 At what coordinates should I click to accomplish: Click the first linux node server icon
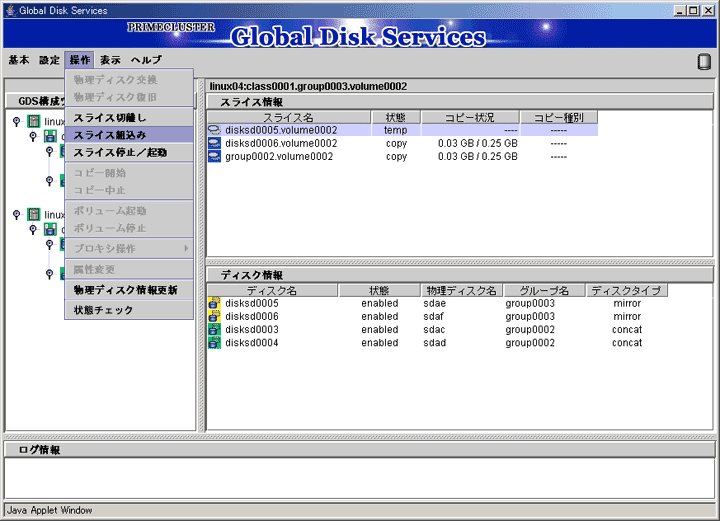[x=34, y=121]
